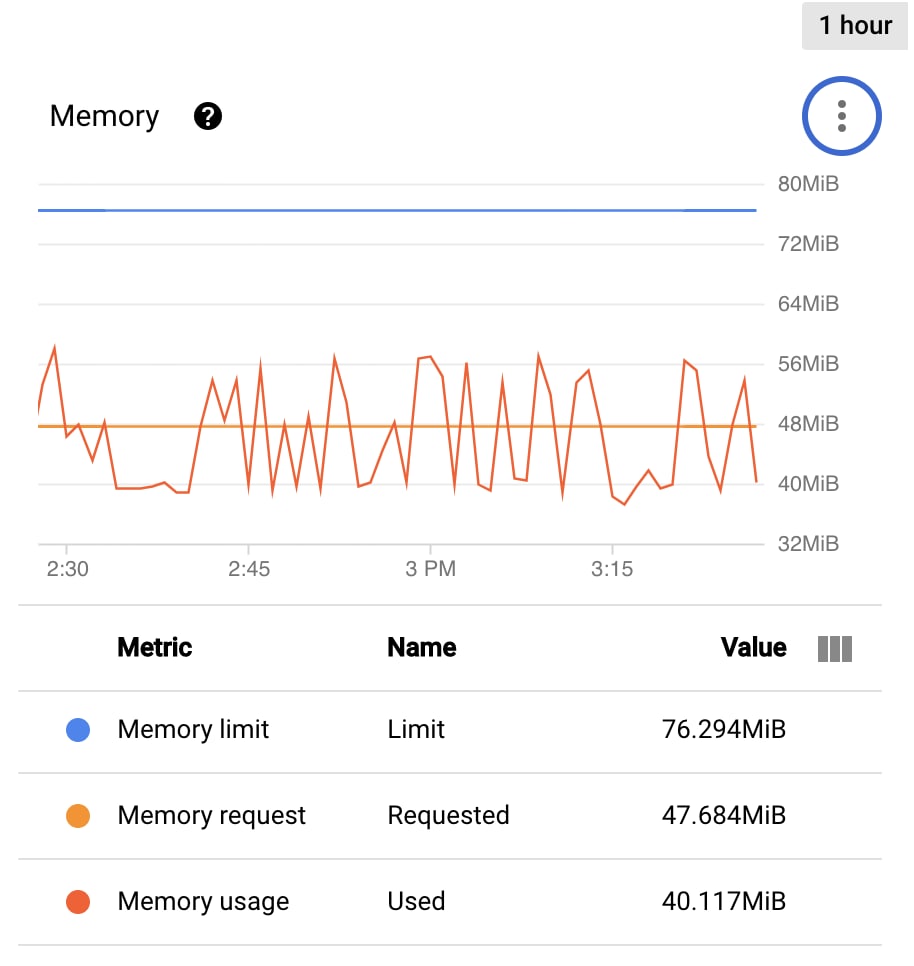Open the column display options icon
The width and height of the screenshot is (914, 966).
click(835, 649)
